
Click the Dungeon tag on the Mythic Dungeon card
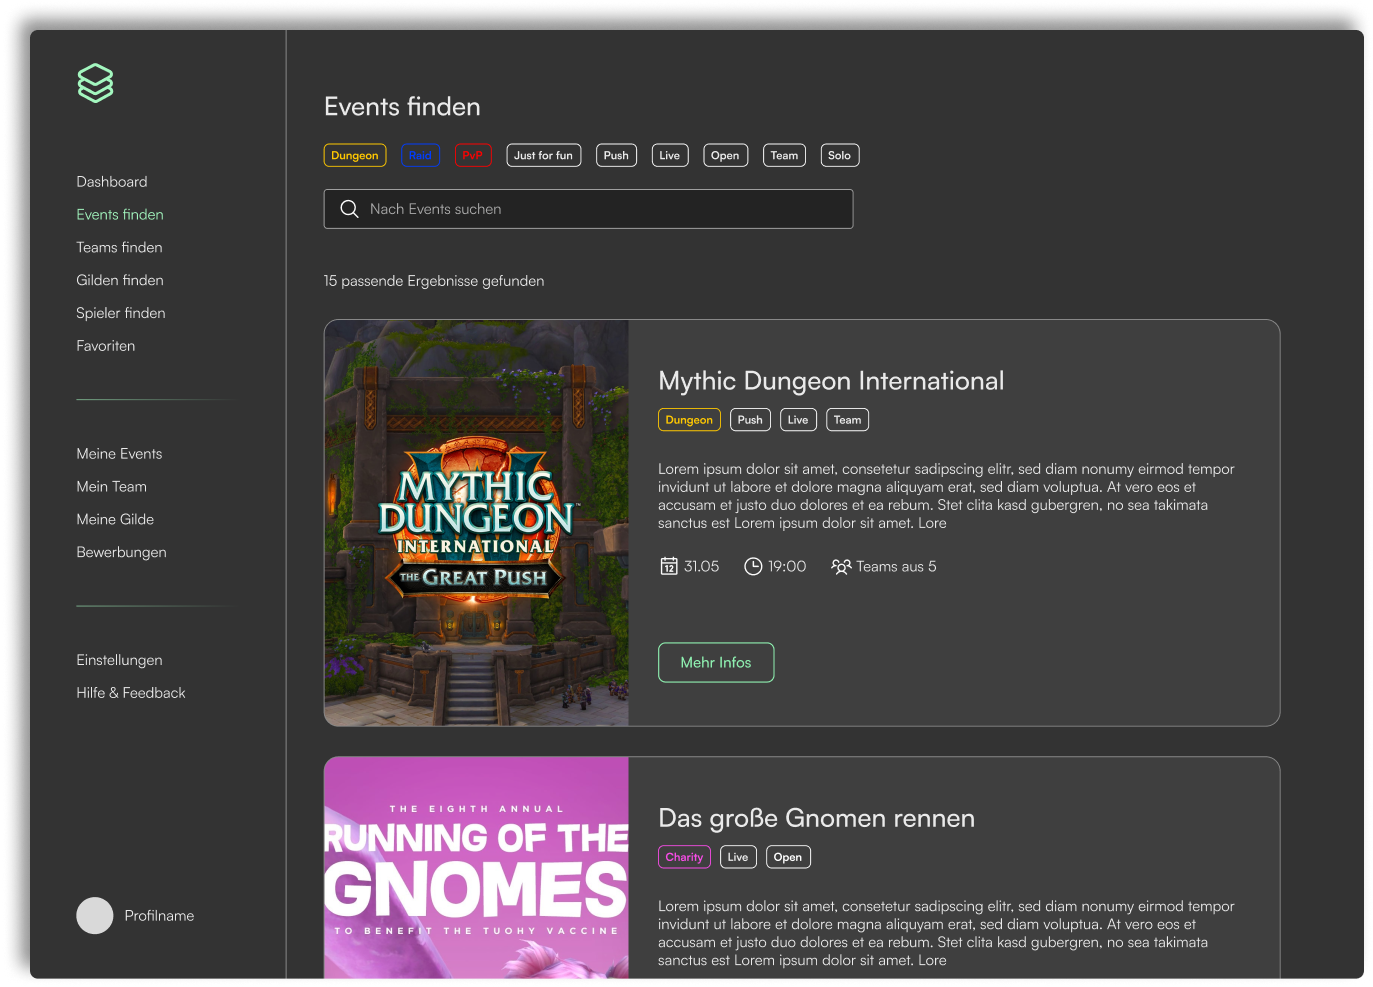(689, 420)
